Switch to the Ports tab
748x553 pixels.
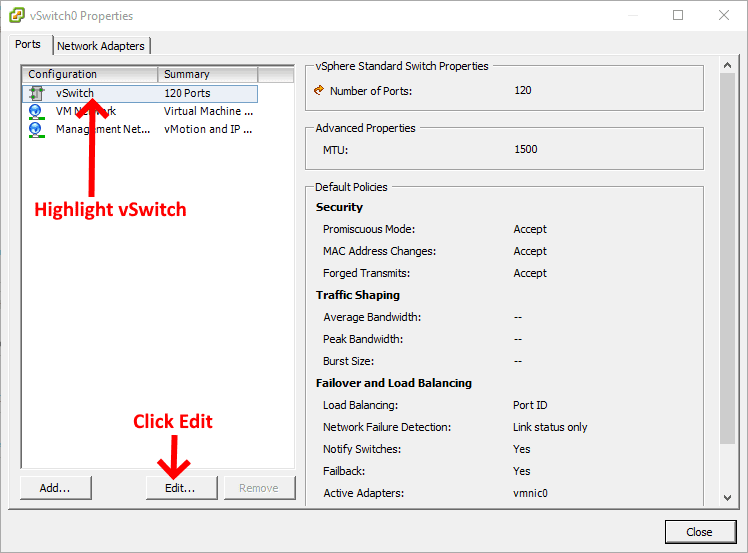point(28,44)
